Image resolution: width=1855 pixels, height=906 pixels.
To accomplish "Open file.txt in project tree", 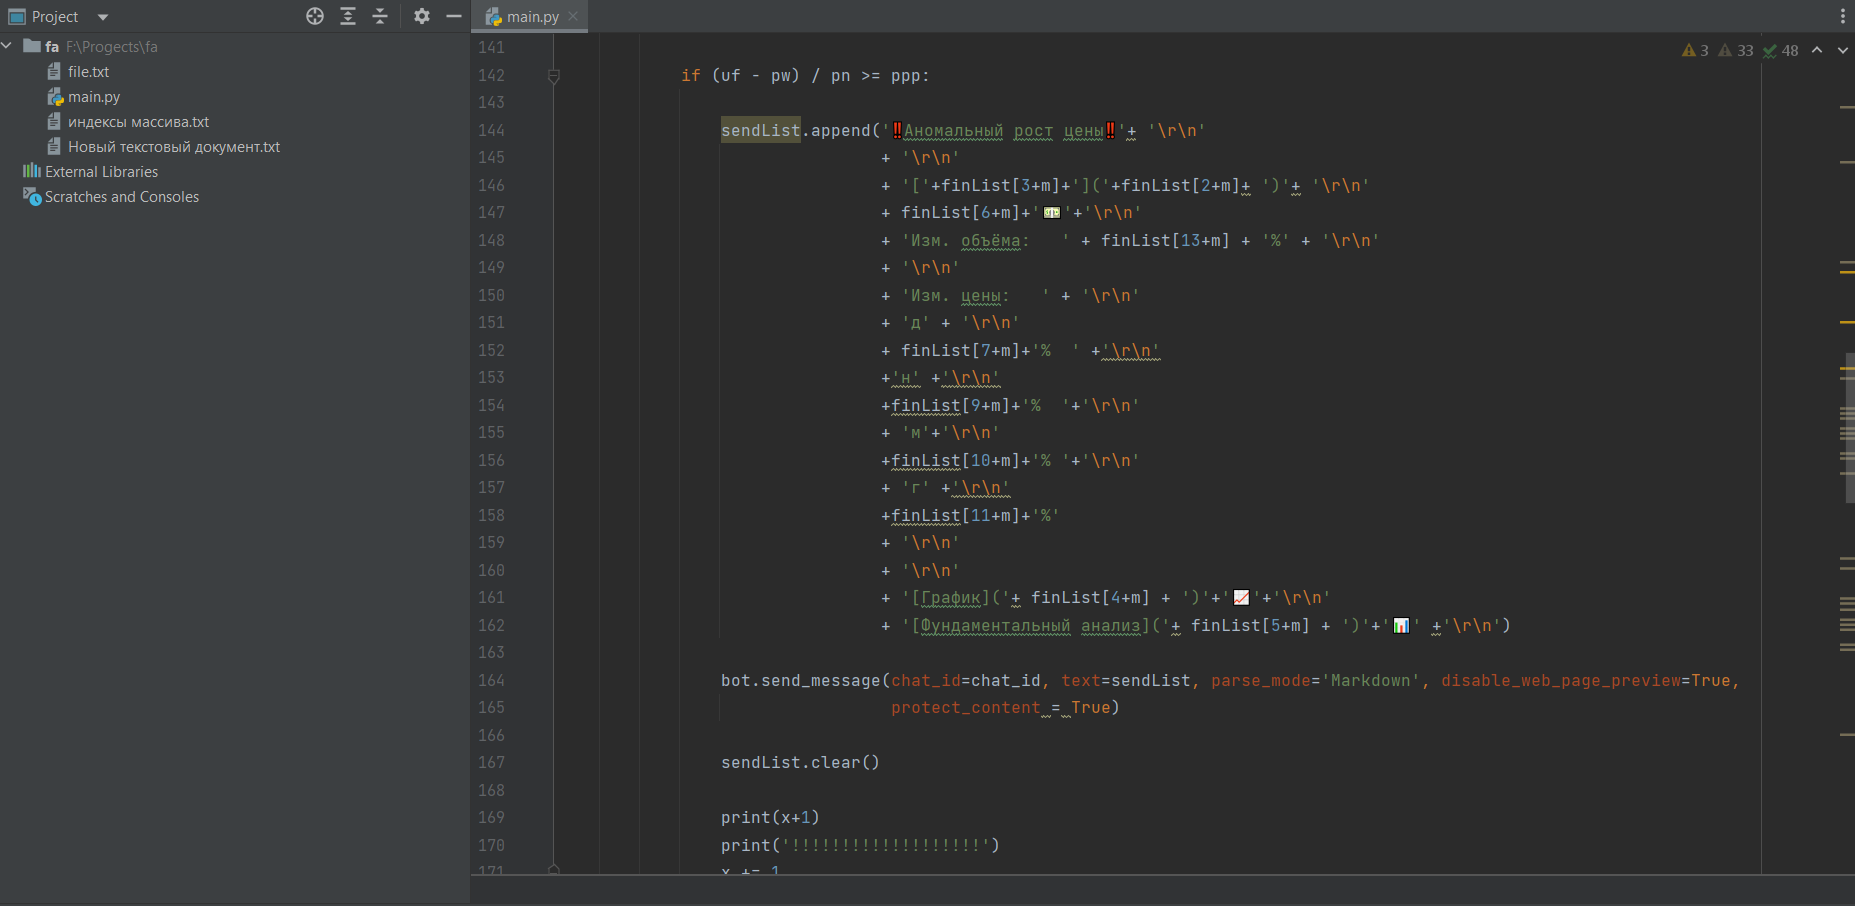I will (x=88, y=72).
